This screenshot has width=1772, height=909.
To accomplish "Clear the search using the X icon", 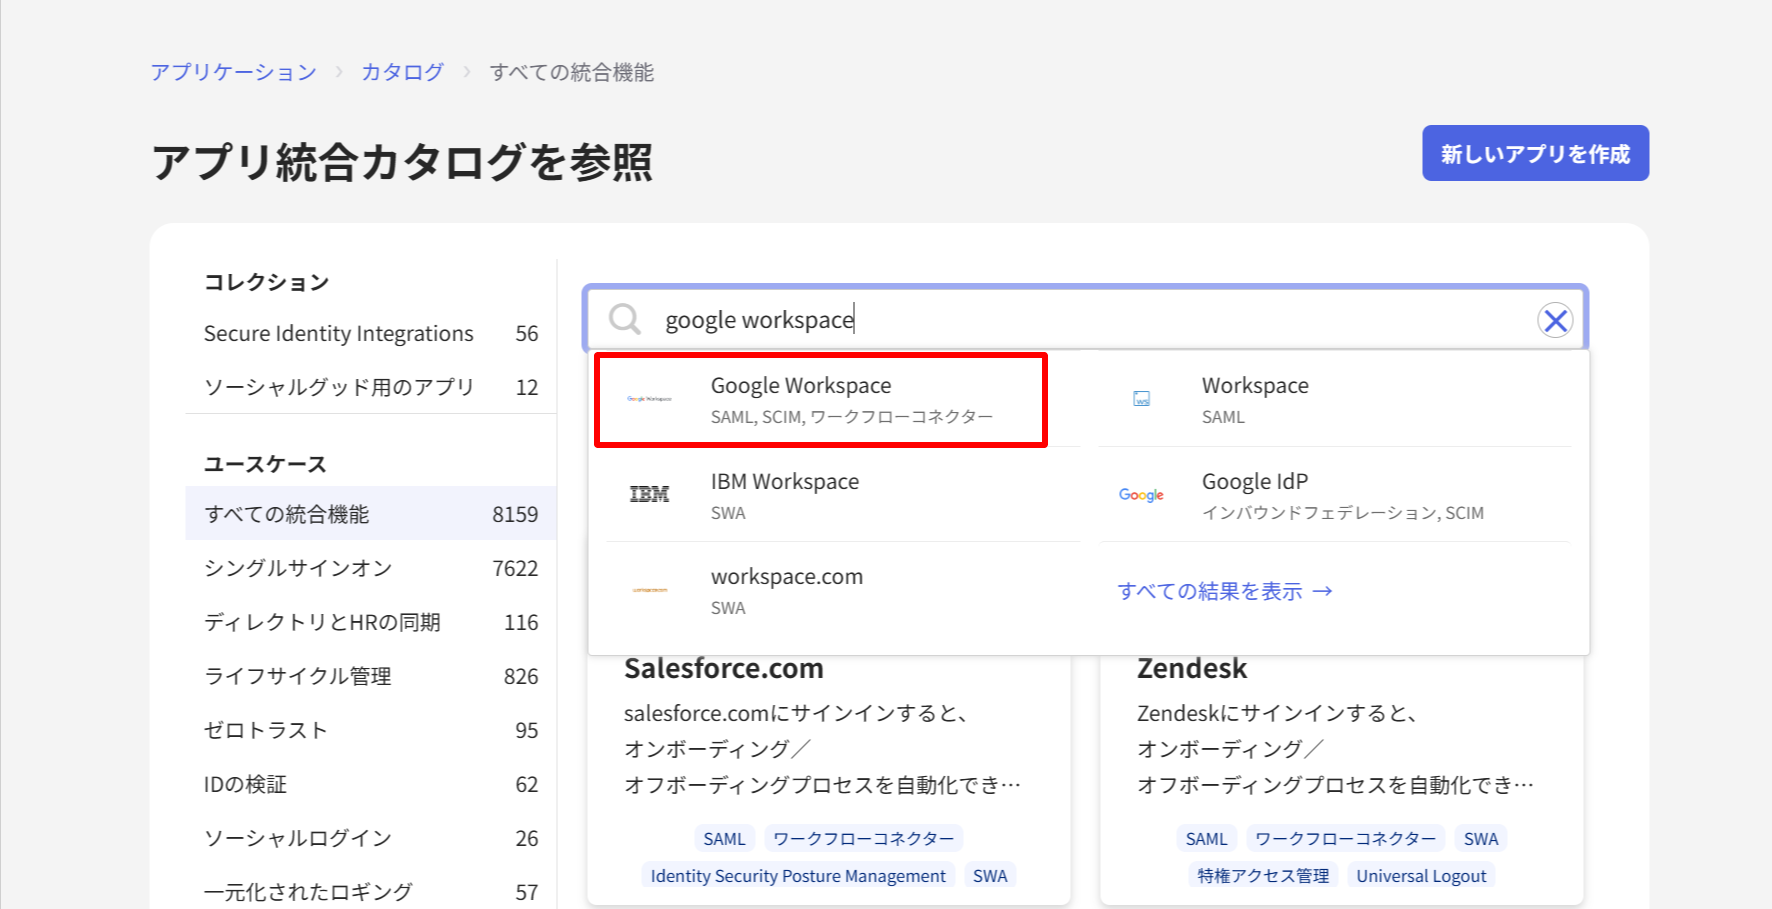I will [1556, 320].
